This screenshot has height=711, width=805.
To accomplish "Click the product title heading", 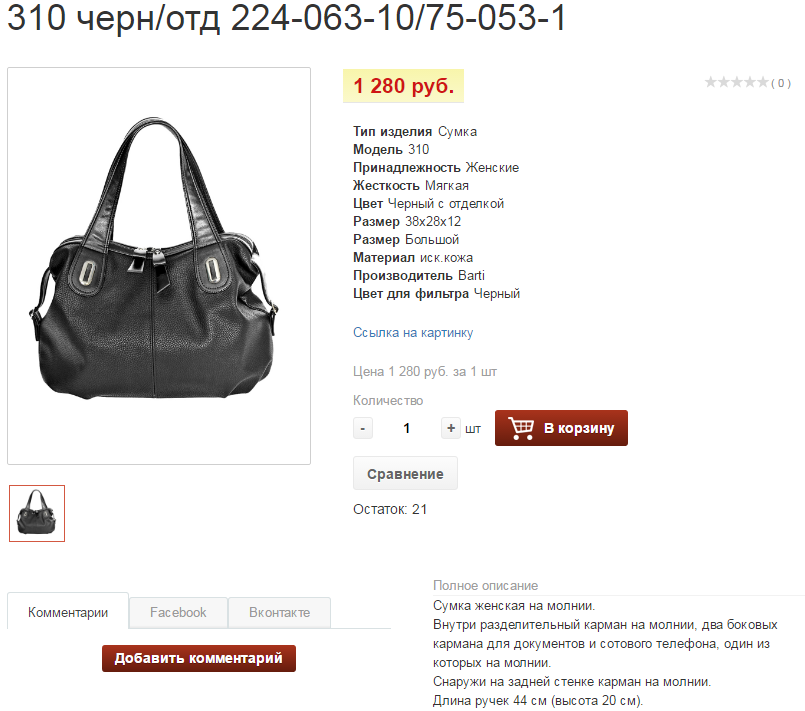I will (x=286, y=17).
